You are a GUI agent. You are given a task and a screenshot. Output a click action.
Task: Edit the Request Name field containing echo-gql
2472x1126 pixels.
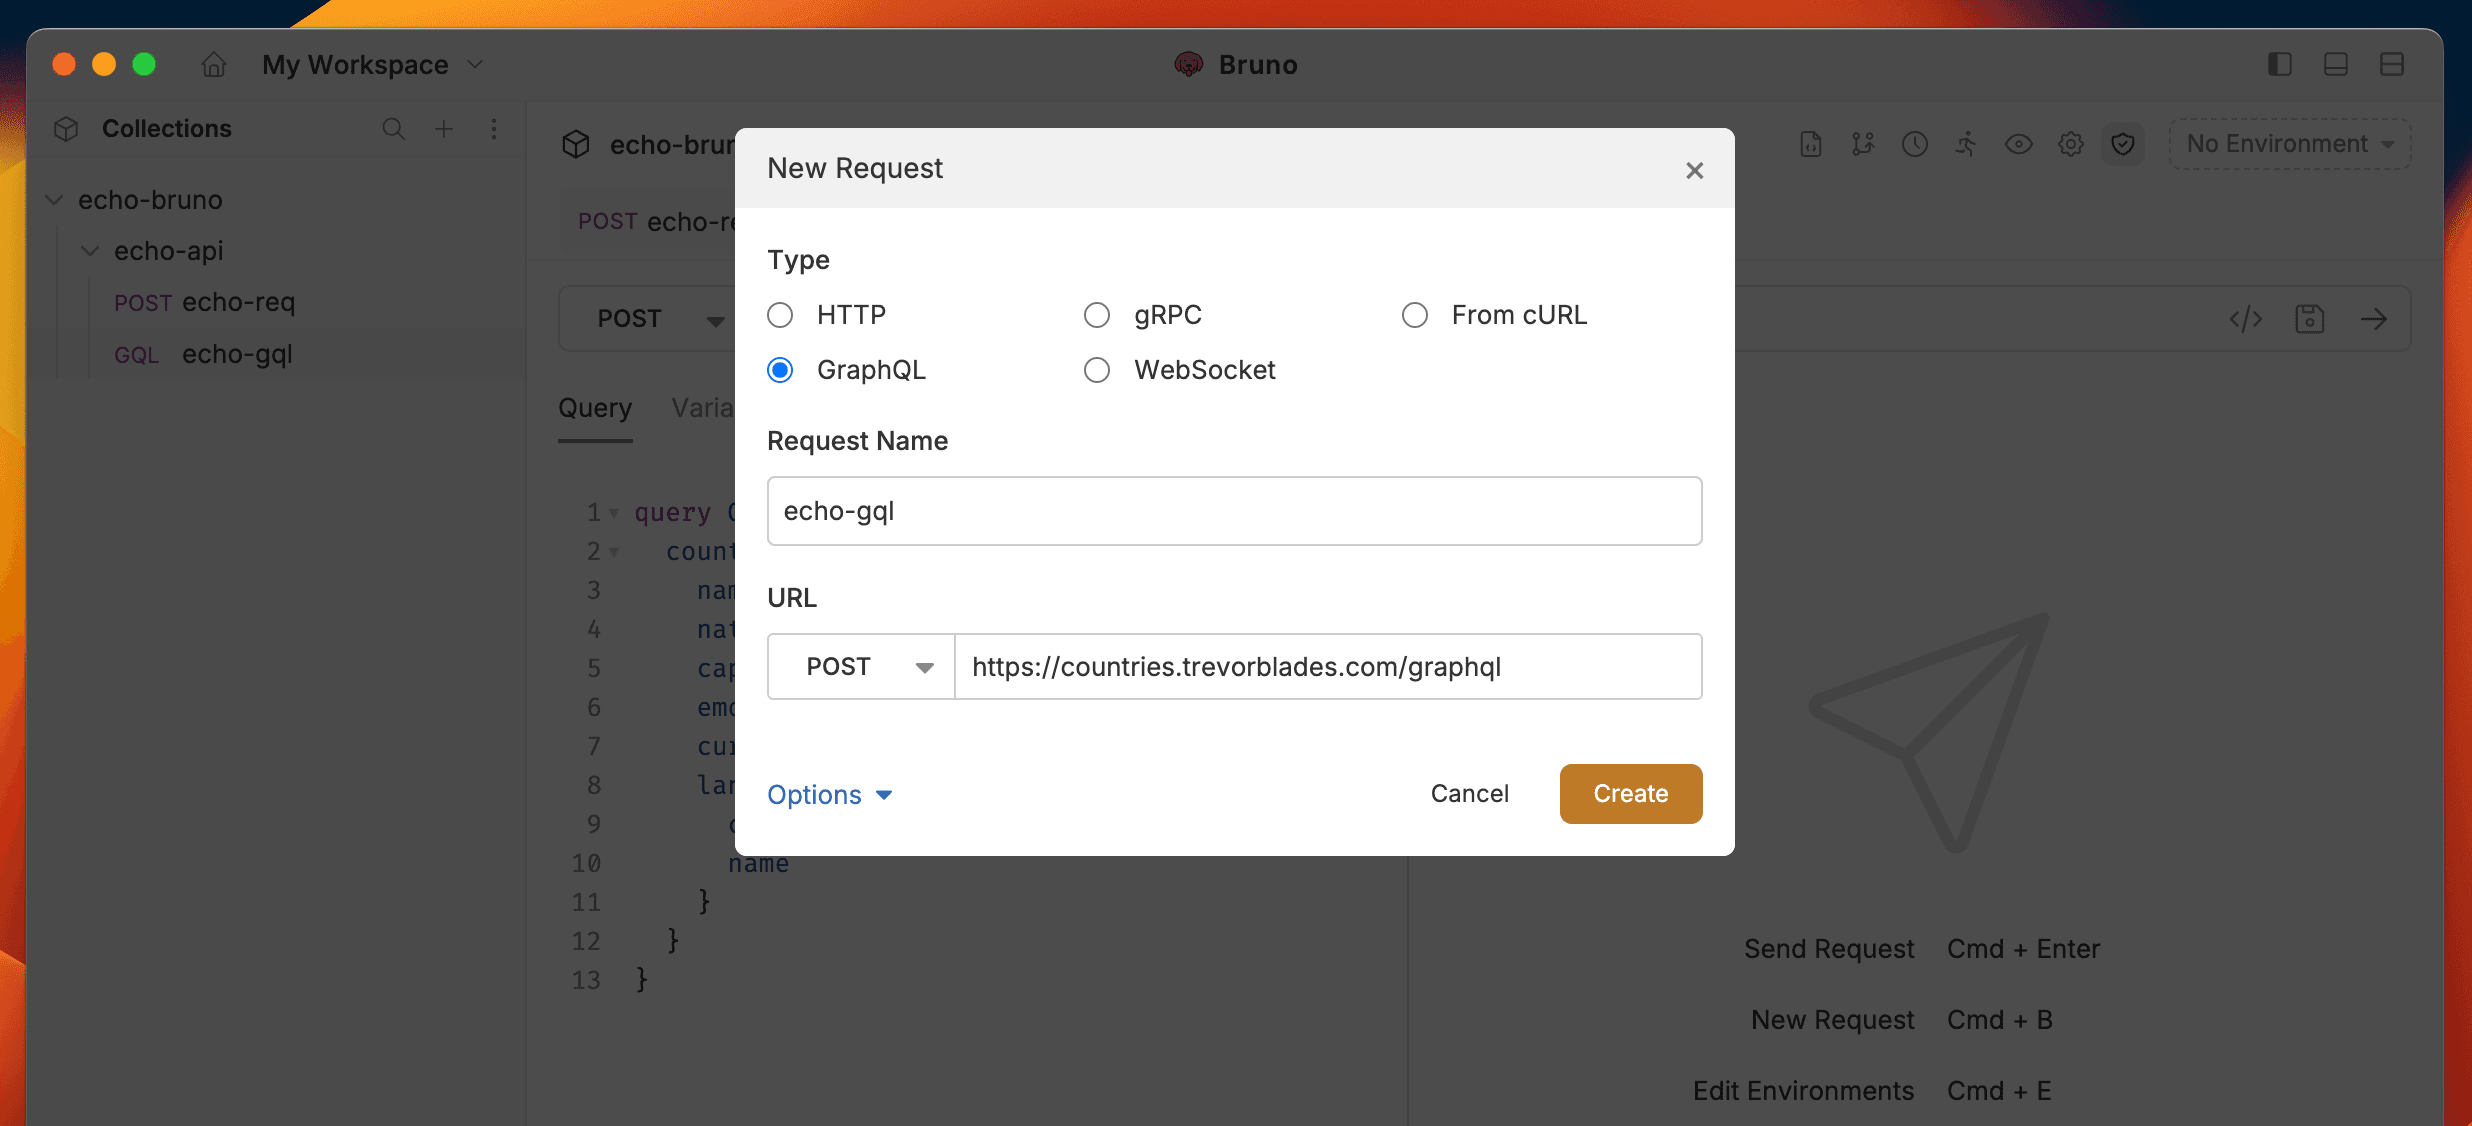point(1234,510)
